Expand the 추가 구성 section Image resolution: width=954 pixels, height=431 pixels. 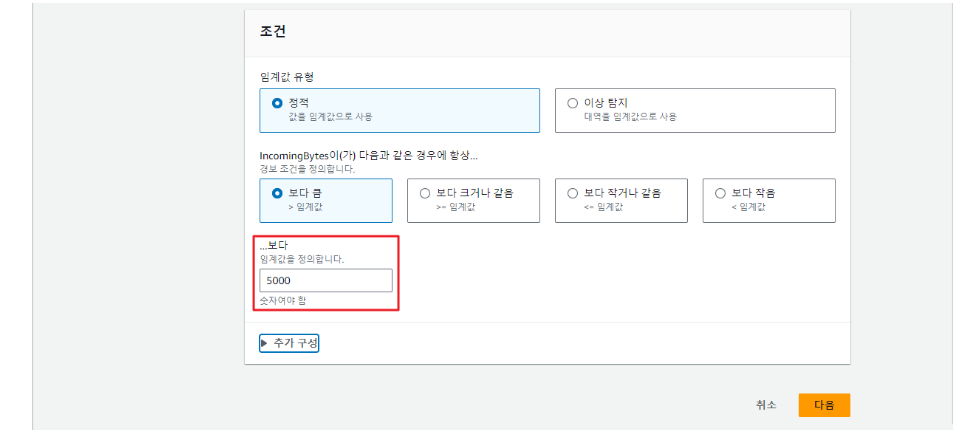(289, 343)
